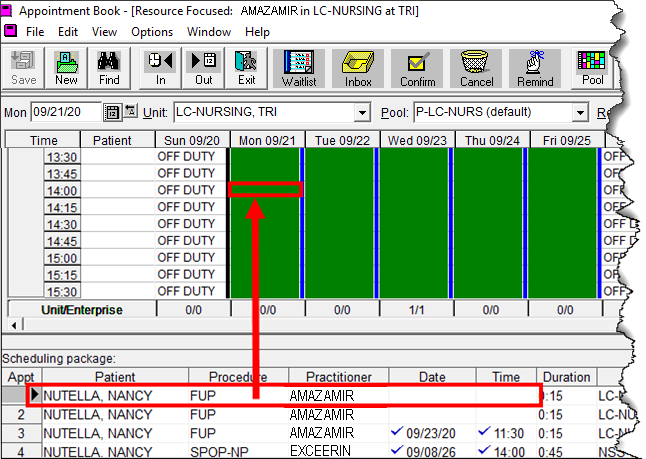Open the Waitlist toolbar icon
Image resolution: width=646 pixels, height=459 pixels.
coord(299,68)
